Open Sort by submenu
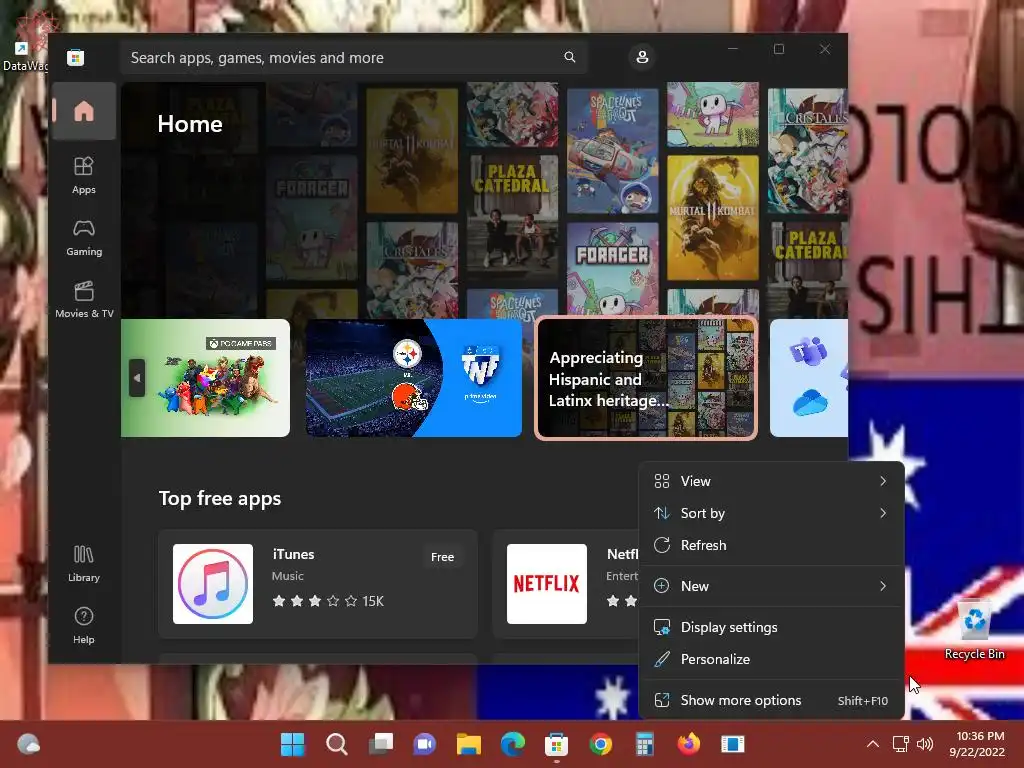This screenshot has width=1024, height=768. click(771, 513)
